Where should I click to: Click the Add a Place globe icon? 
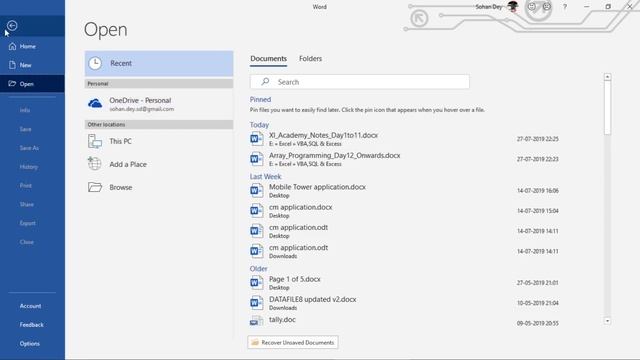pos(94,164)
